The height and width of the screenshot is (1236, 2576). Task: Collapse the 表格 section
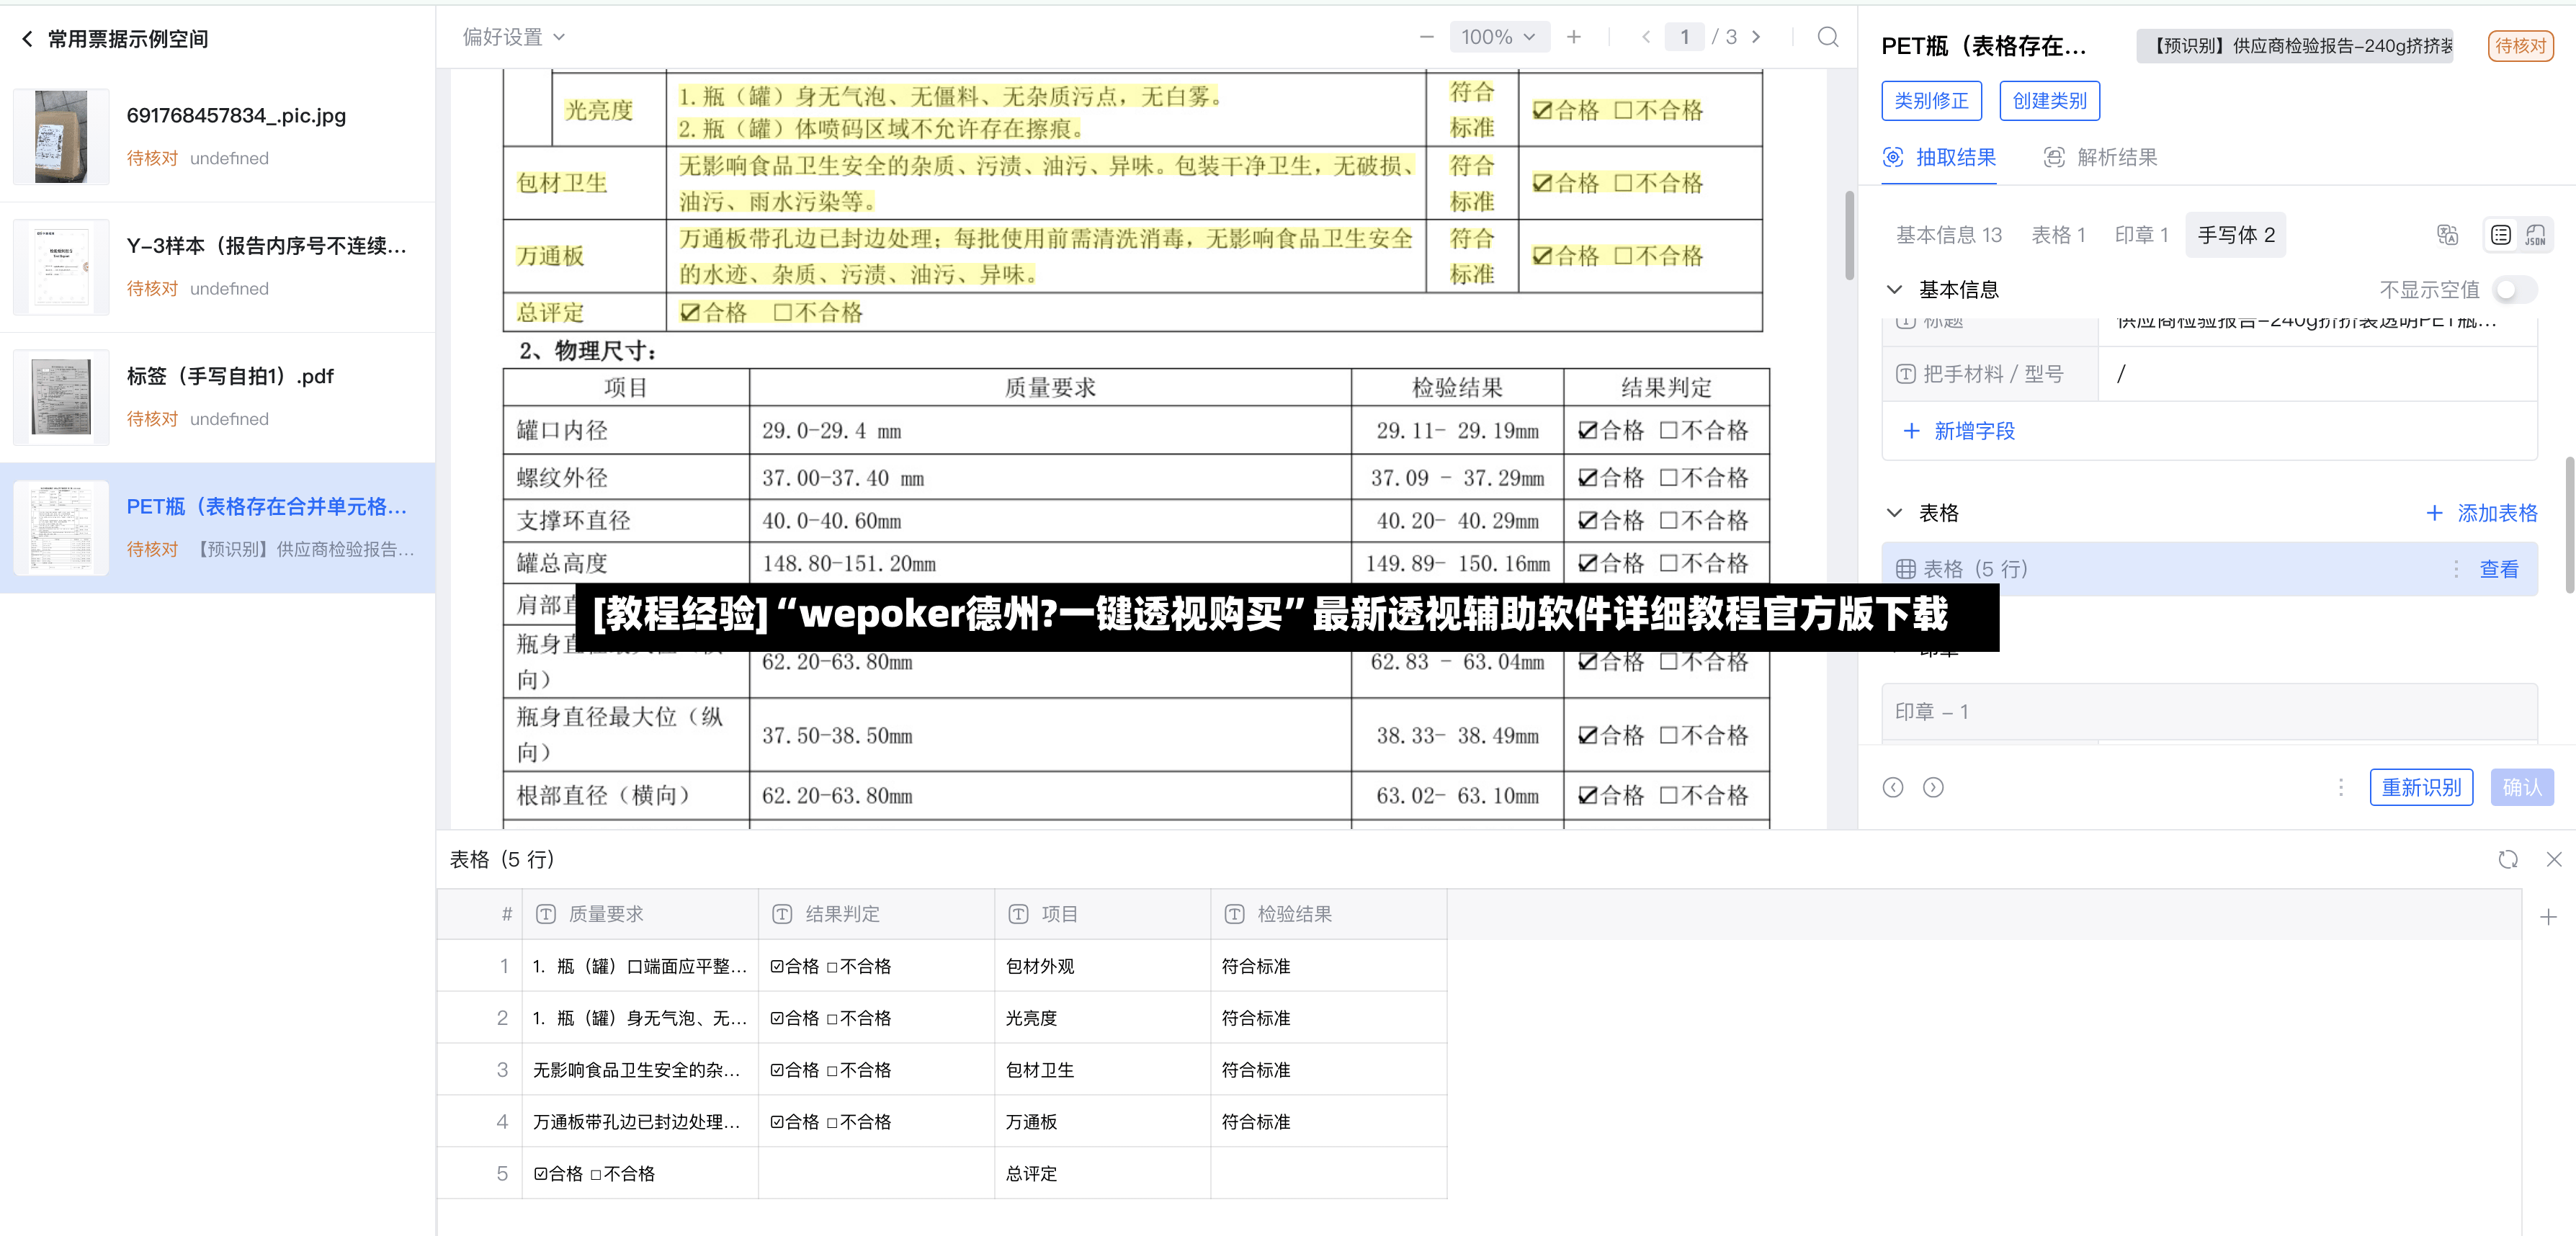click(x=1894, y=513)
